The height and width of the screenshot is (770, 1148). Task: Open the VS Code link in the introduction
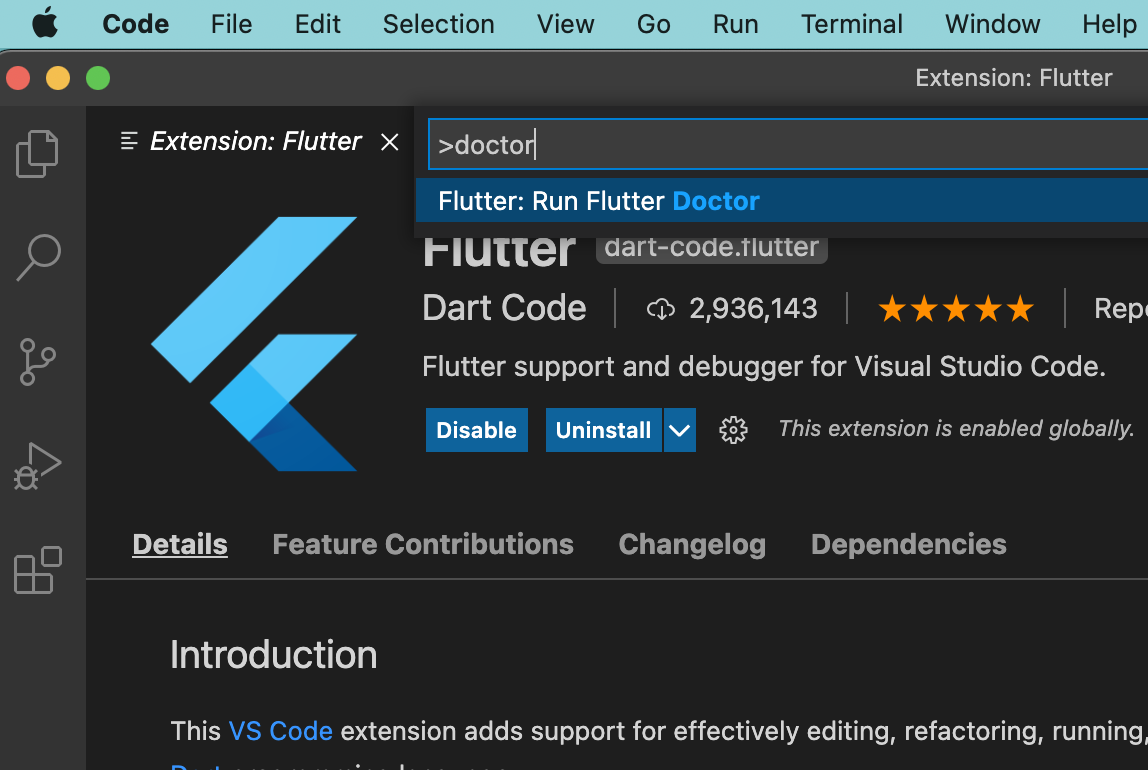[281, 731]
